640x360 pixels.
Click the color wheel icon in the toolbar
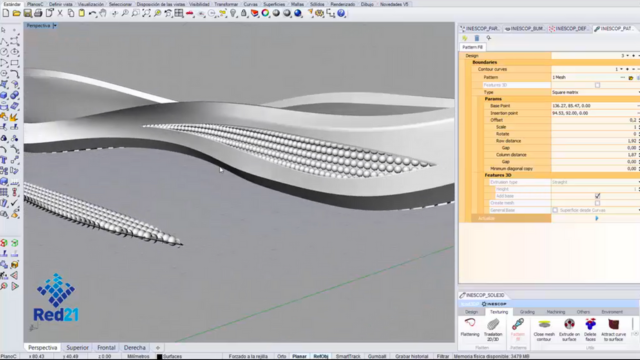tap(265, 13)
